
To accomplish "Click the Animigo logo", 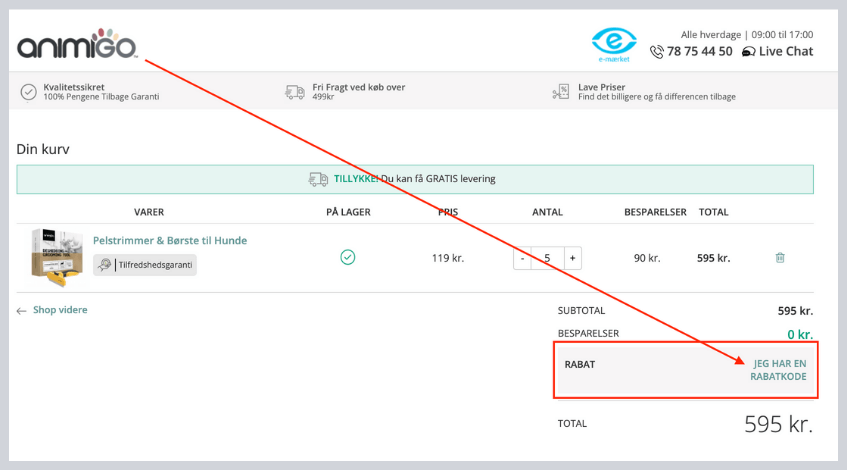I will click(76, 45).
